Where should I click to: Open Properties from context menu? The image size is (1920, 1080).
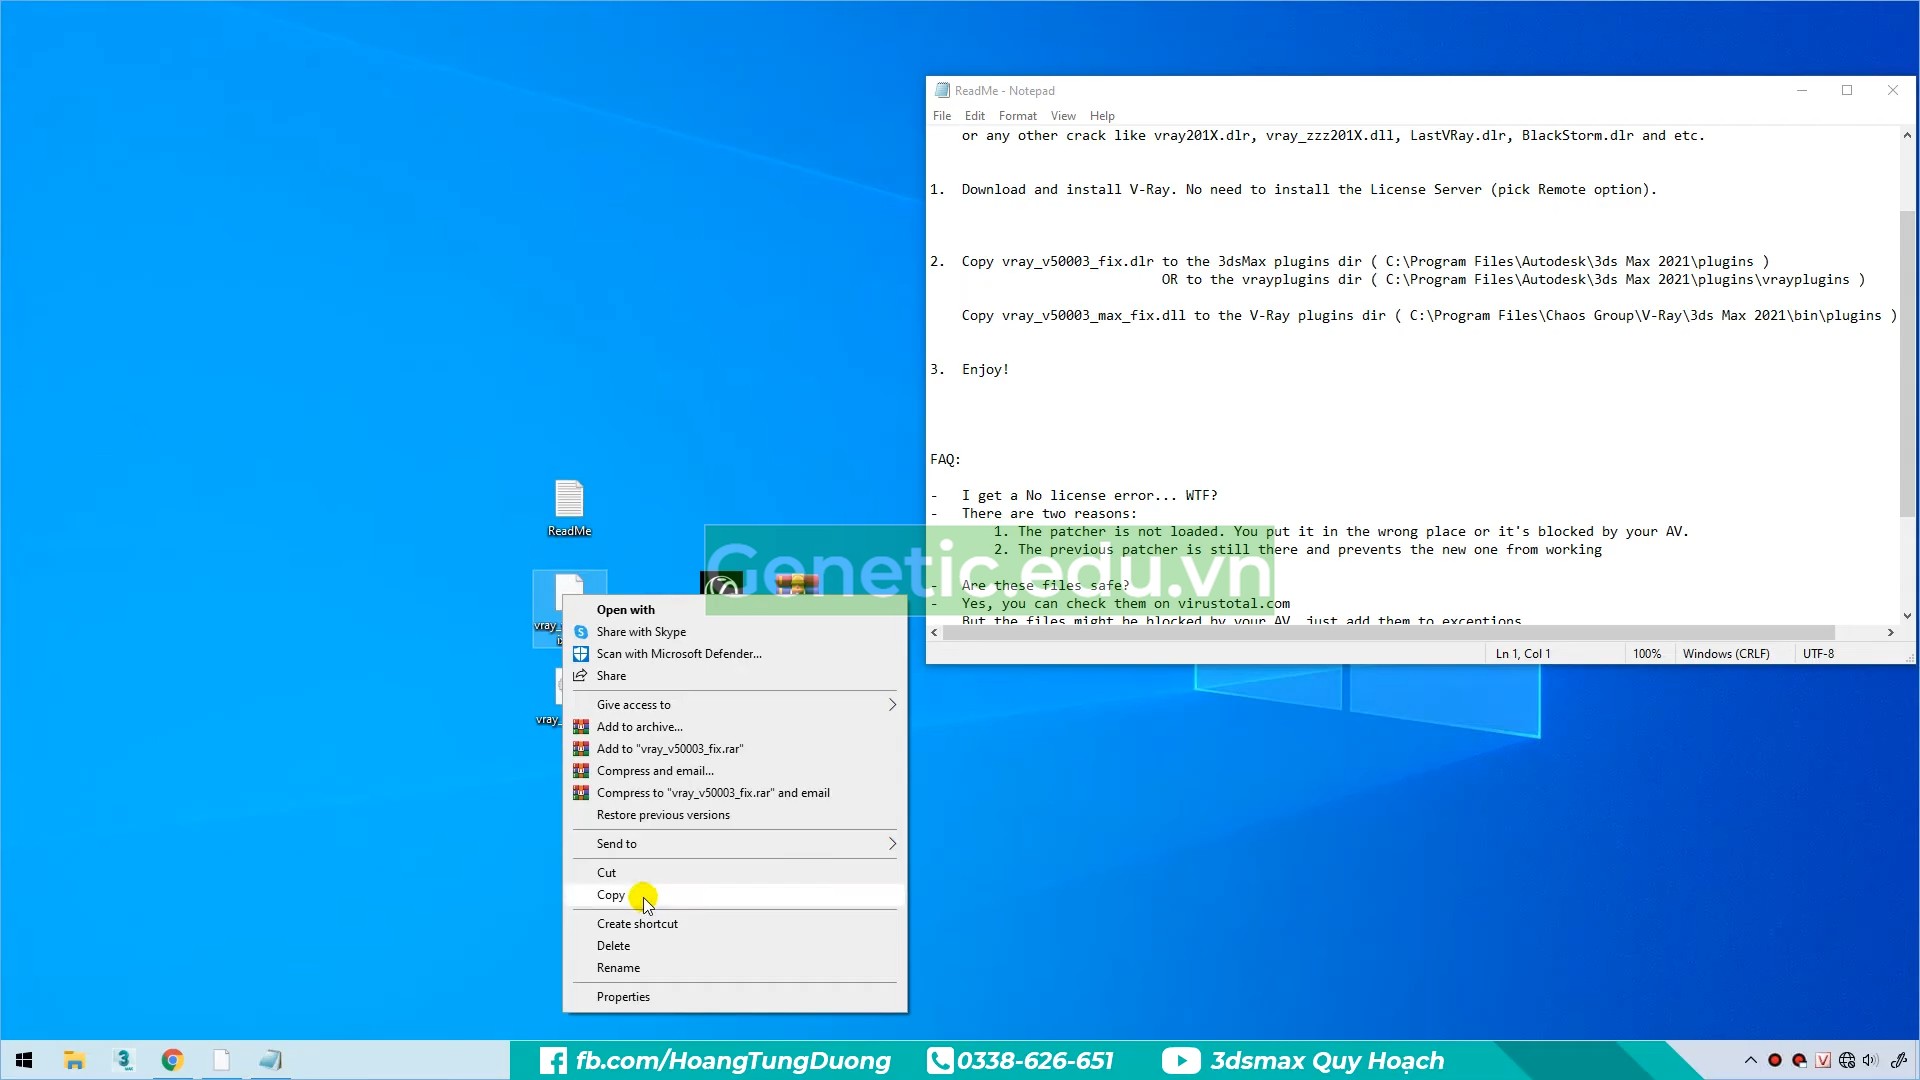coord(622,996)
